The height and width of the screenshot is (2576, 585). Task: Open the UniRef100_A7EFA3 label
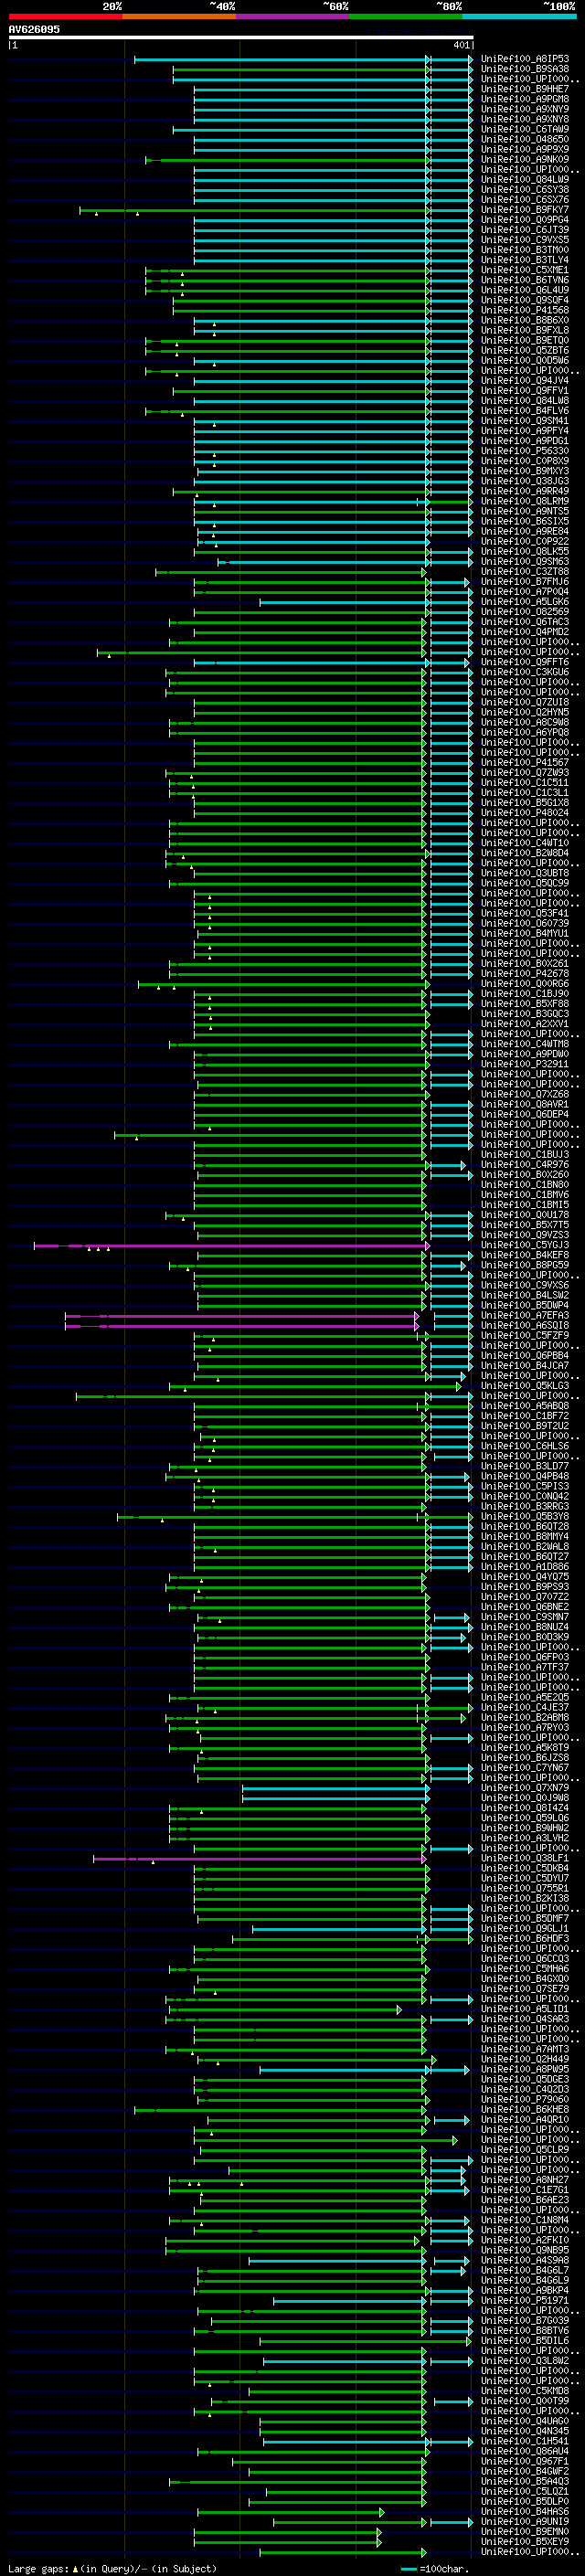coord(524,1315)
